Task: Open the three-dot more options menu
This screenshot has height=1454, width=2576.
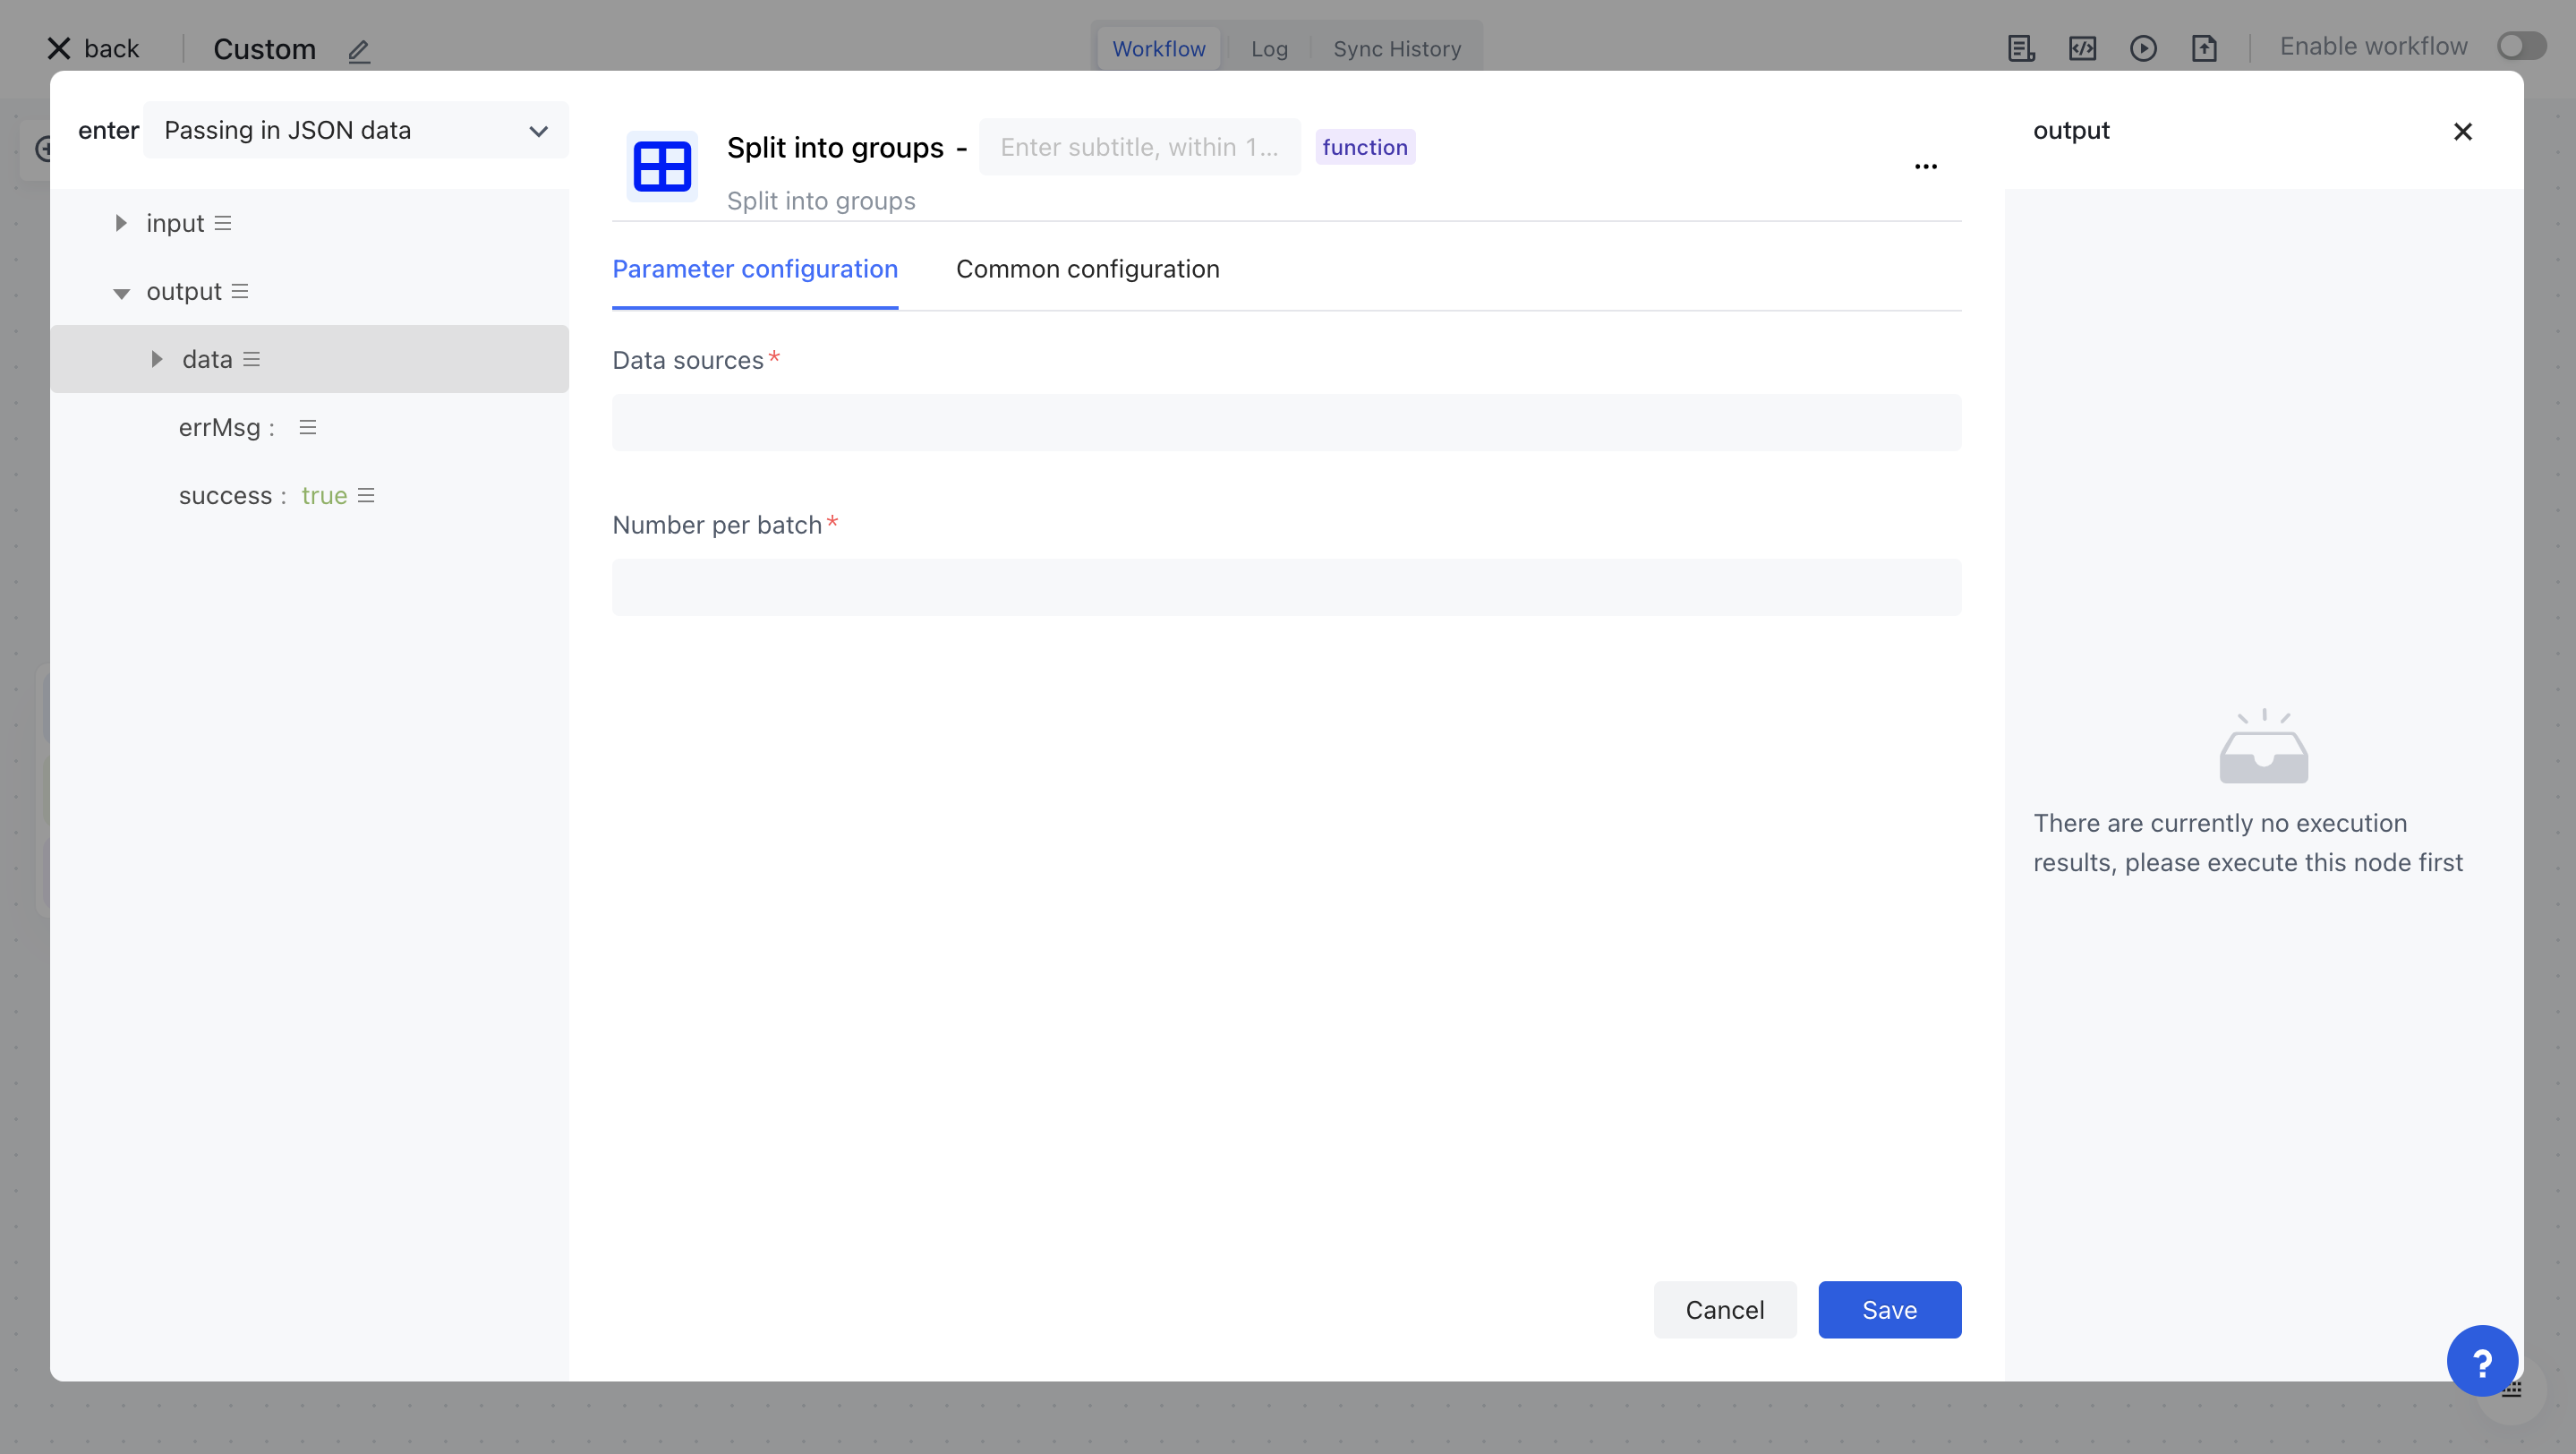Action: [1925, 166]
